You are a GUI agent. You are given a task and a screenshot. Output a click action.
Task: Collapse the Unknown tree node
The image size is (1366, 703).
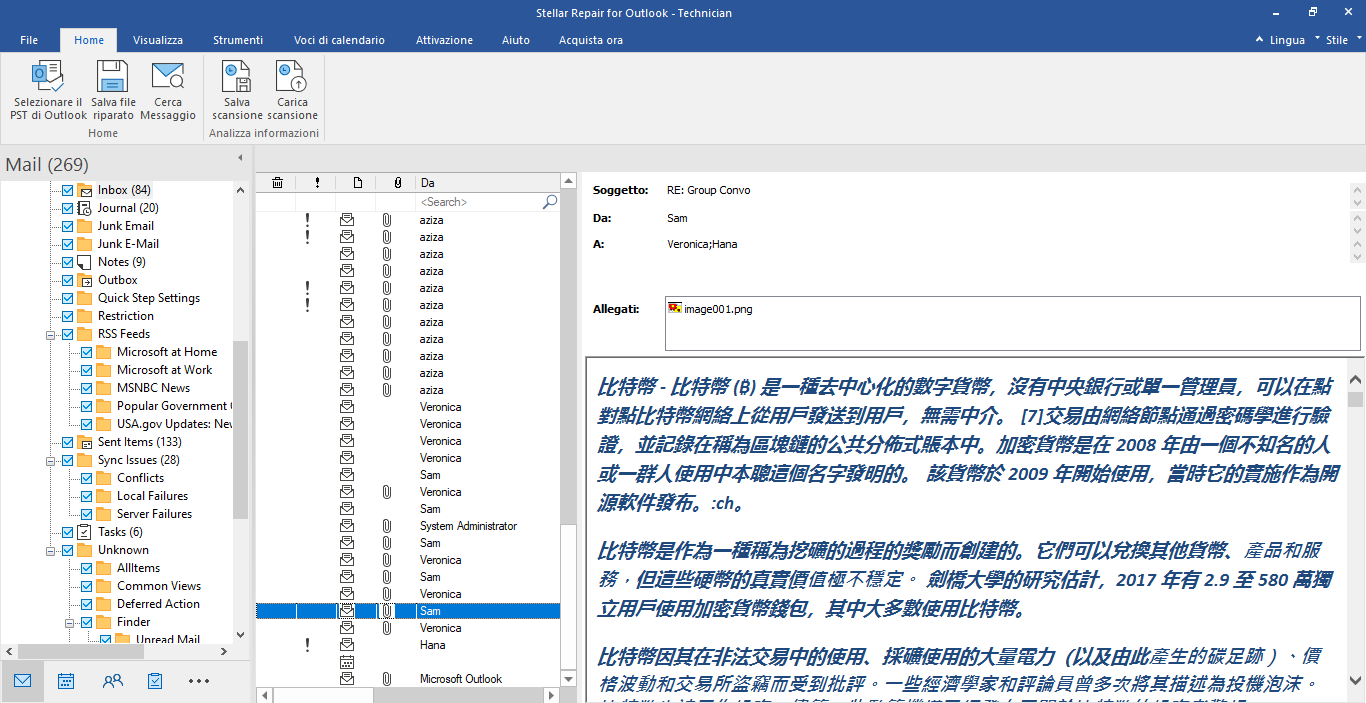point(52,550)
